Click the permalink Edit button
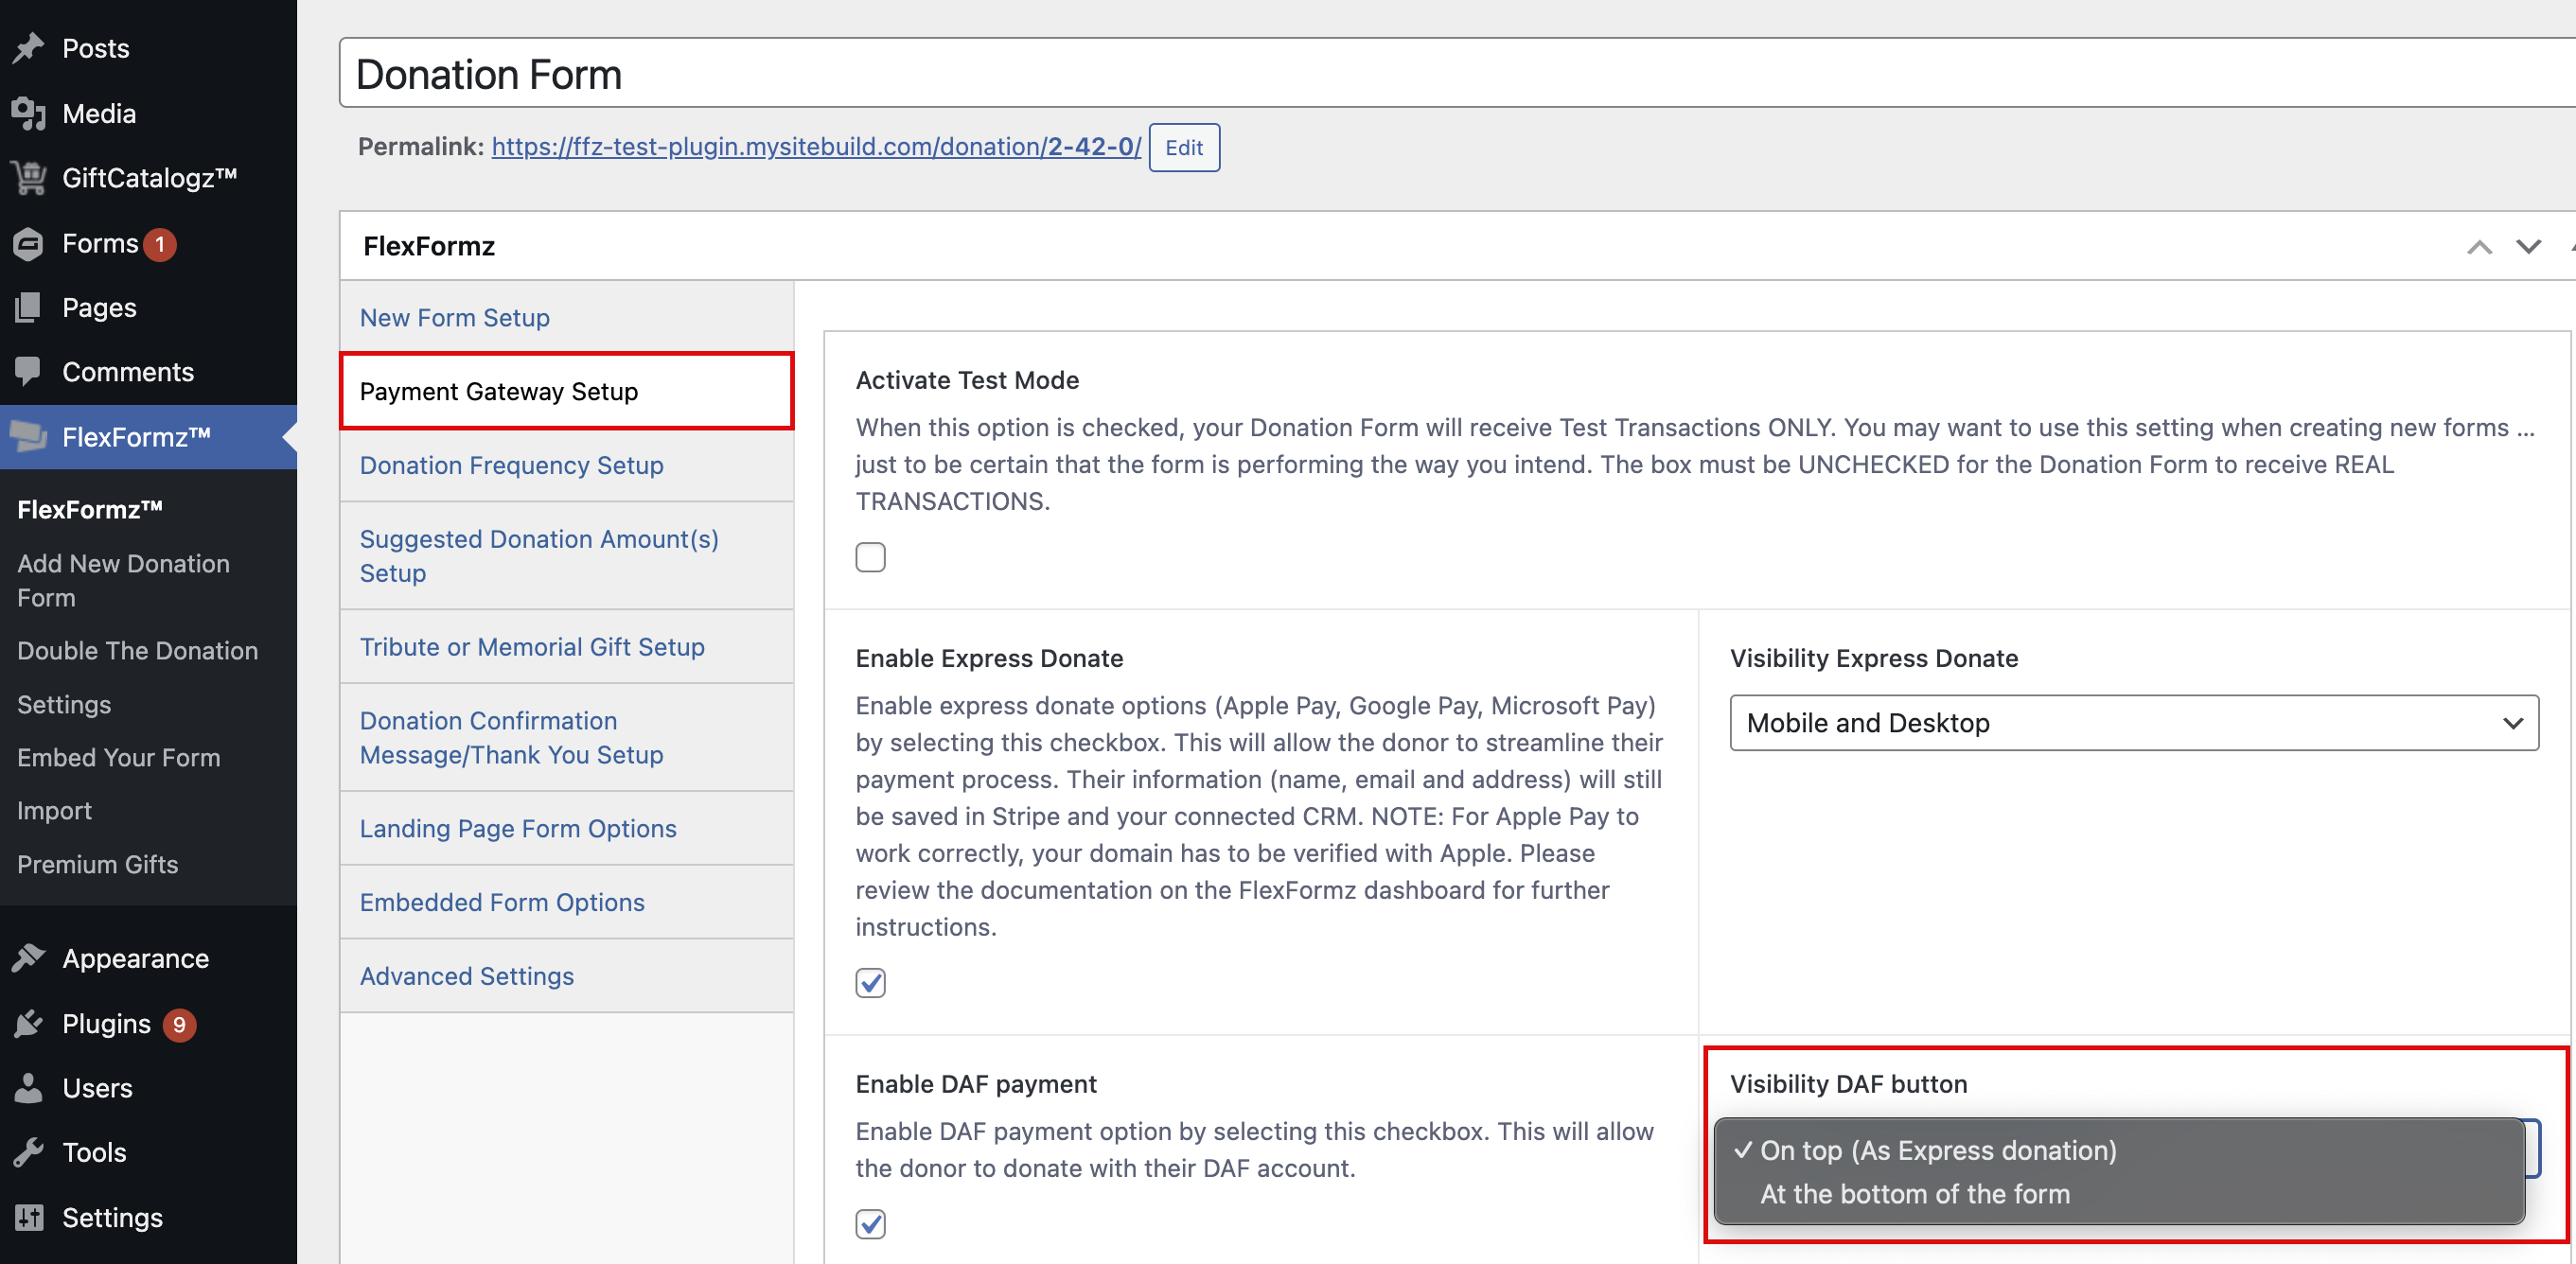 1183,148
